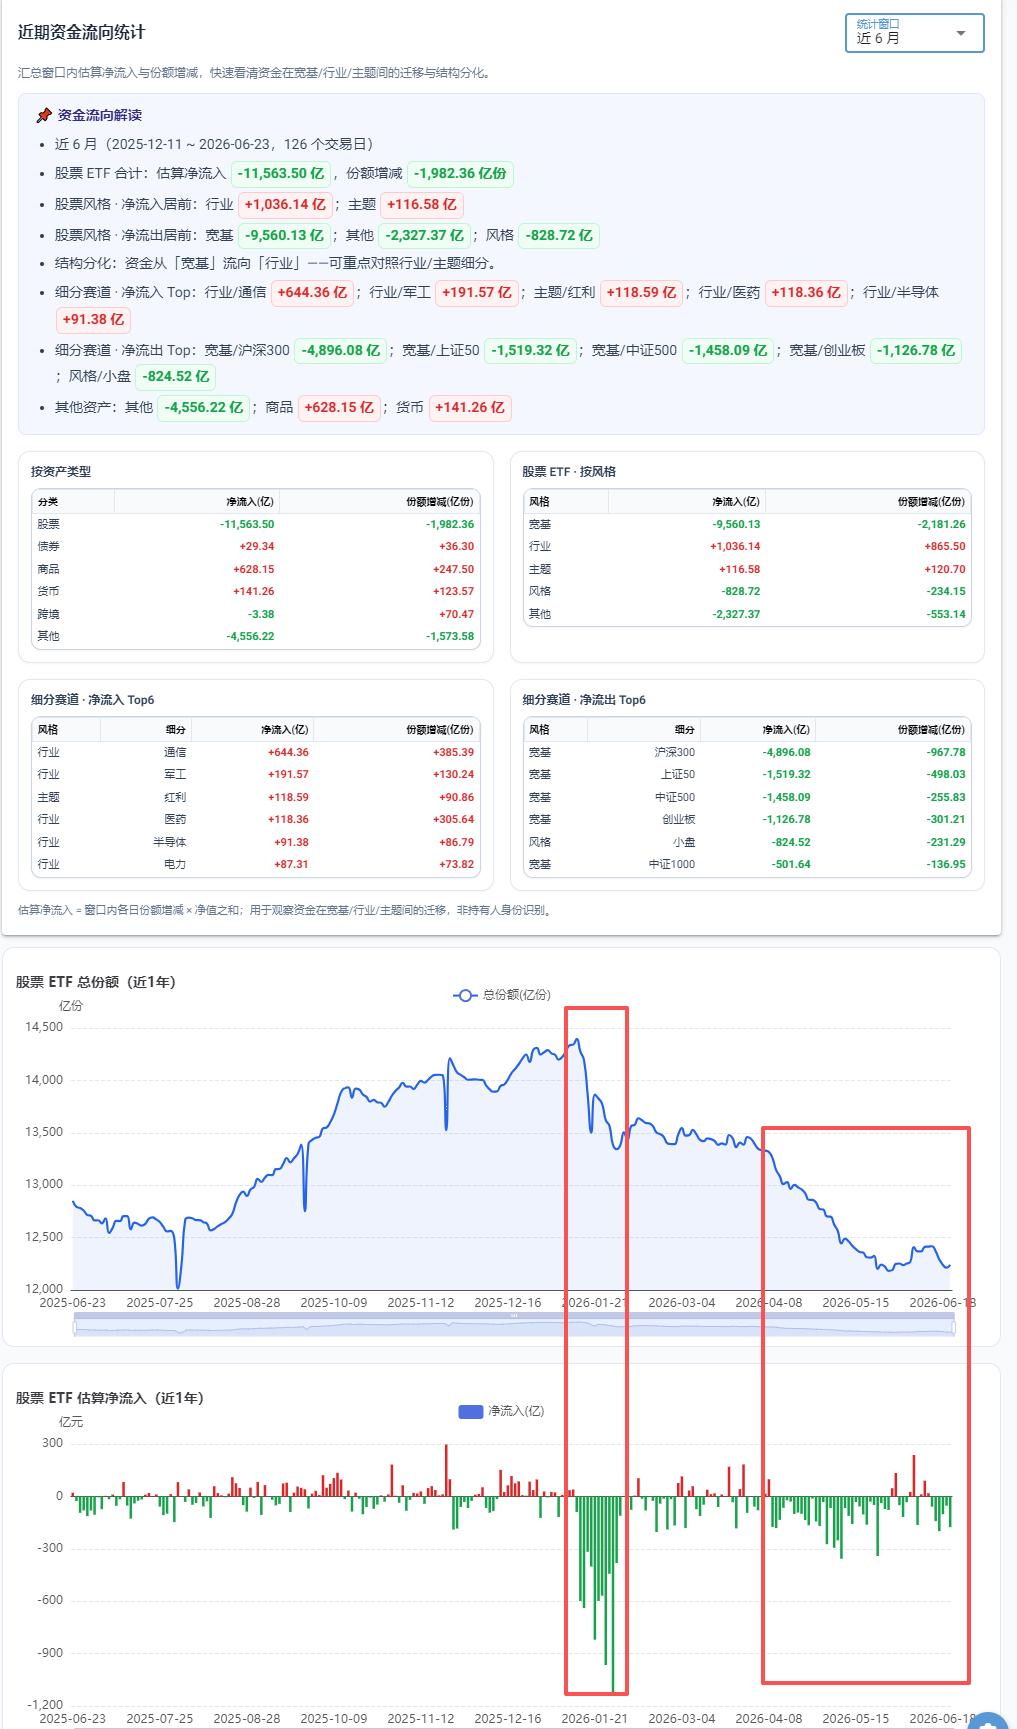Click the 债券 row in 按资产类型 table

tap(256, 547)
